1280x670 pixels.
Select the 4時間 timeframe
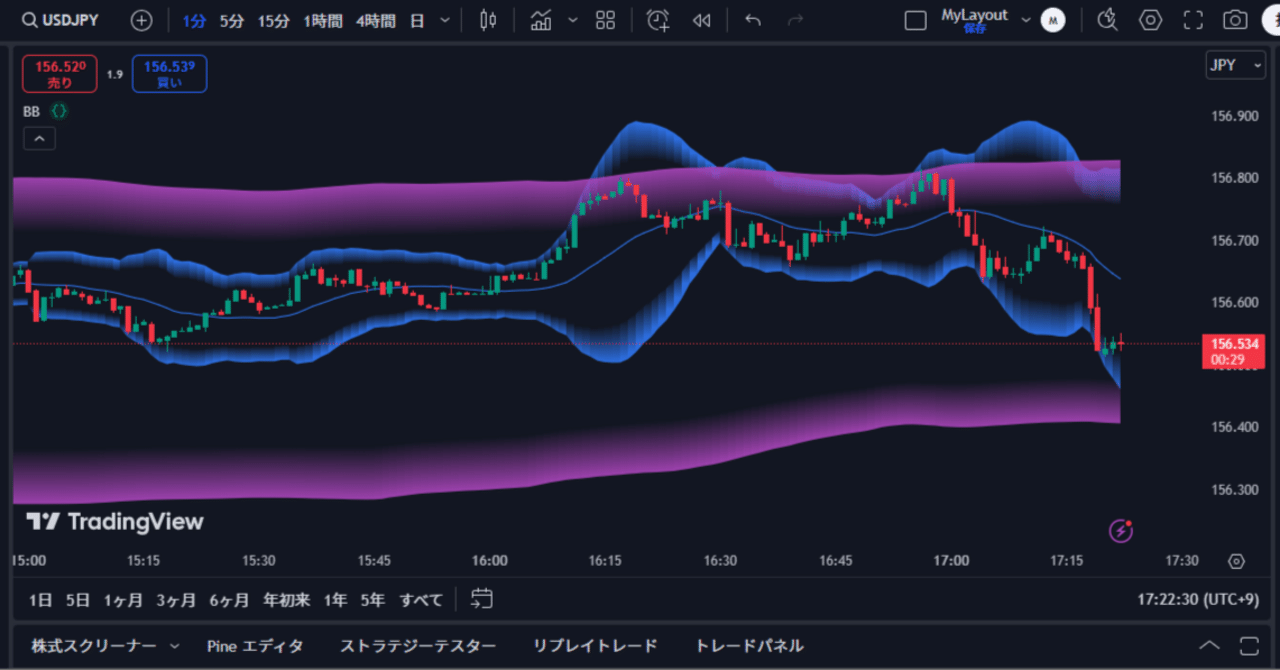tap(375, 20)
